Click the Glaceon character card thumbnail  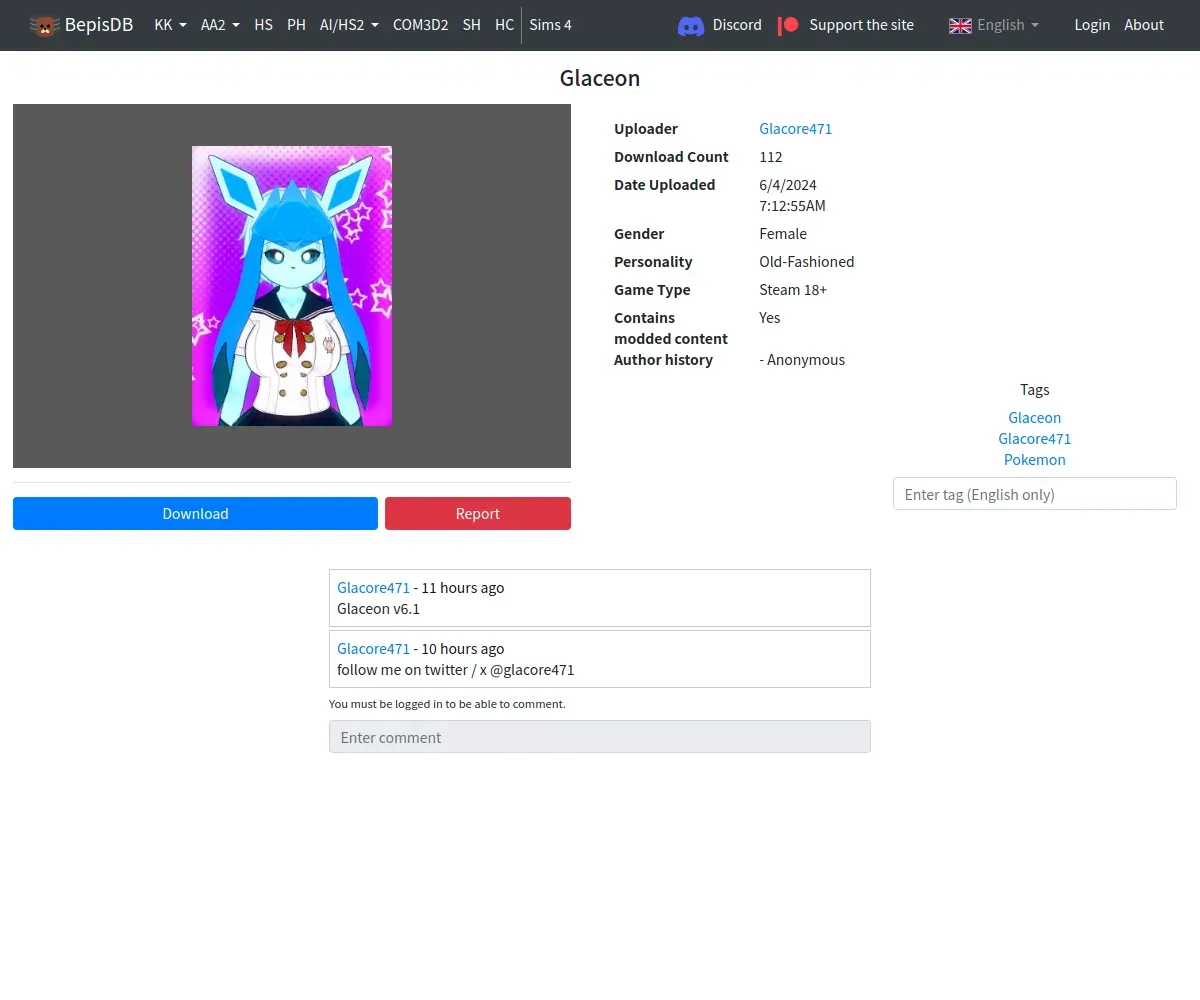click(x=292, y=286)
